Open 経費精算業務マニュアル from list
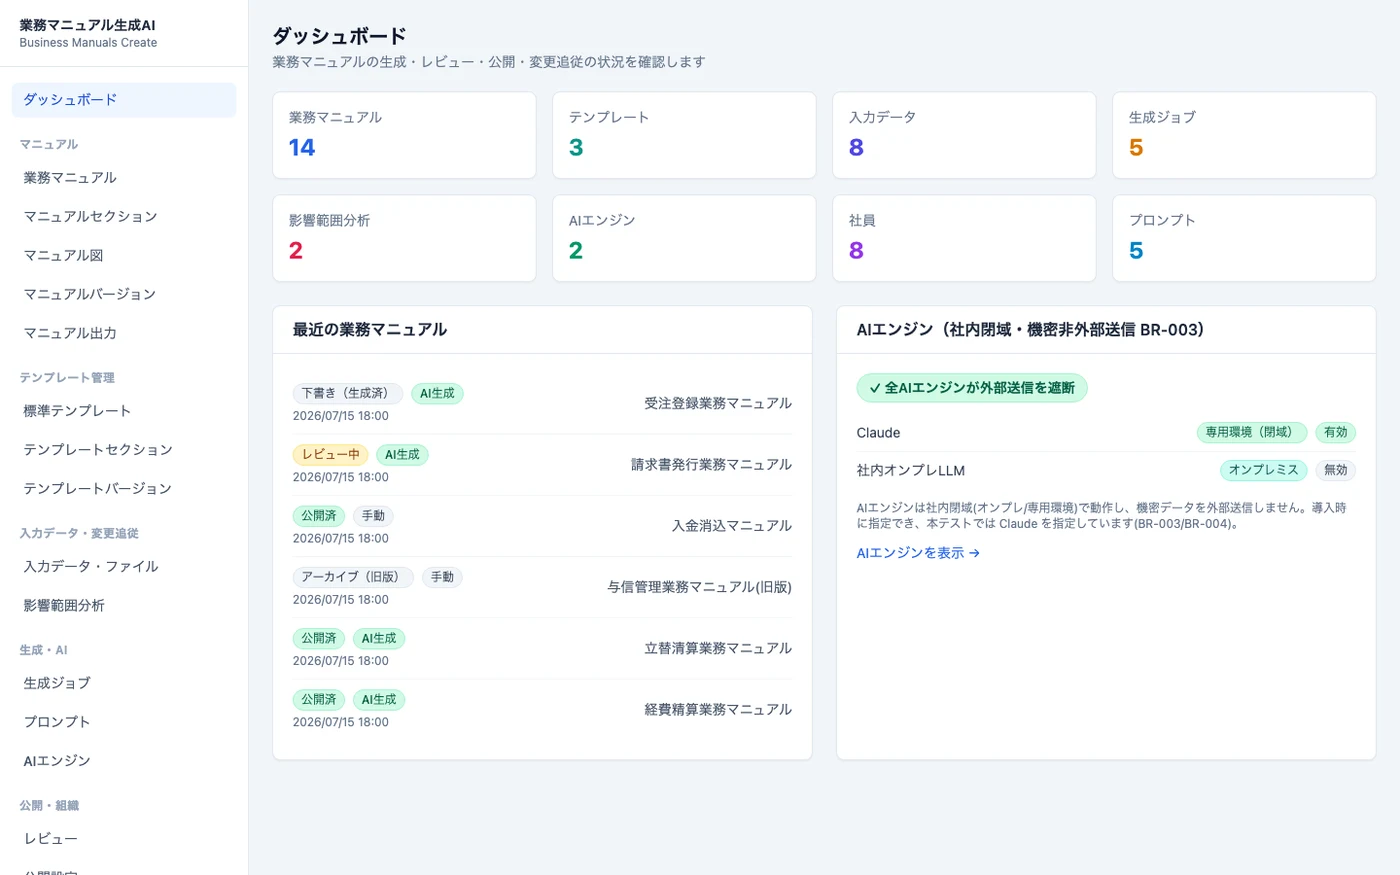Screen dimensions: 1400x875 click(x=718, y=710)
